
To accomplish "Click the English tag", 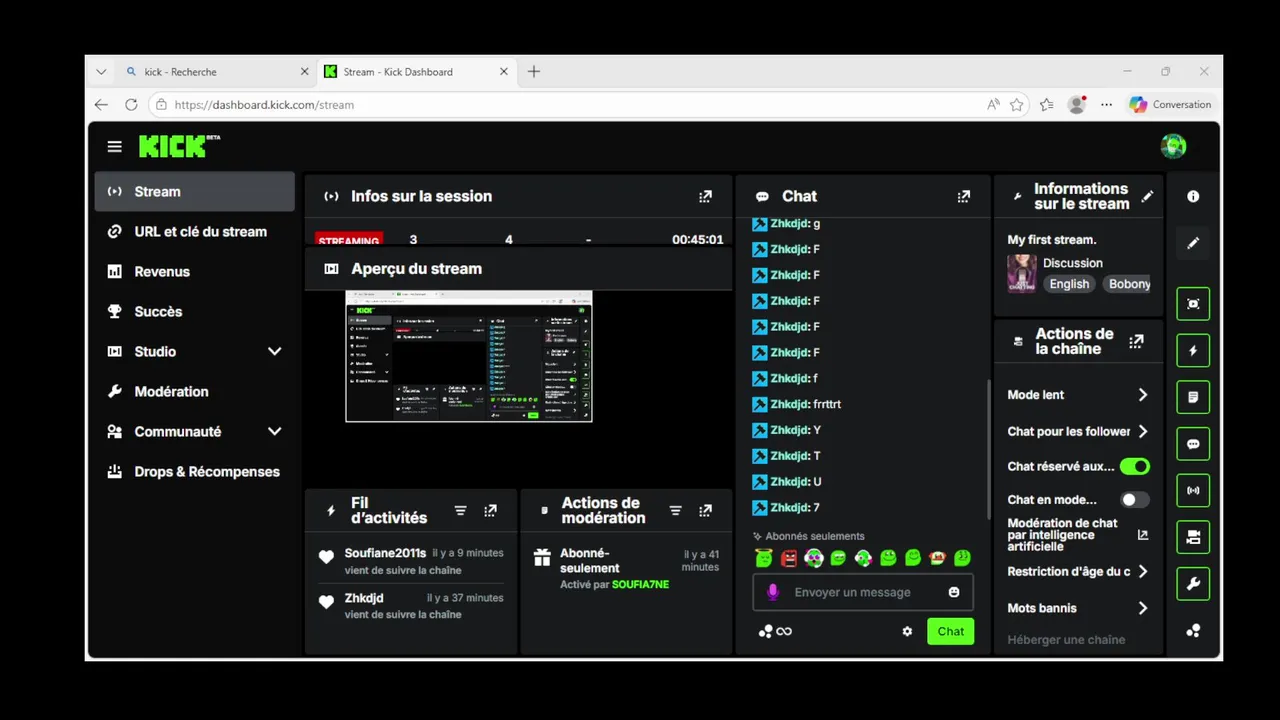I will 1069,284.
